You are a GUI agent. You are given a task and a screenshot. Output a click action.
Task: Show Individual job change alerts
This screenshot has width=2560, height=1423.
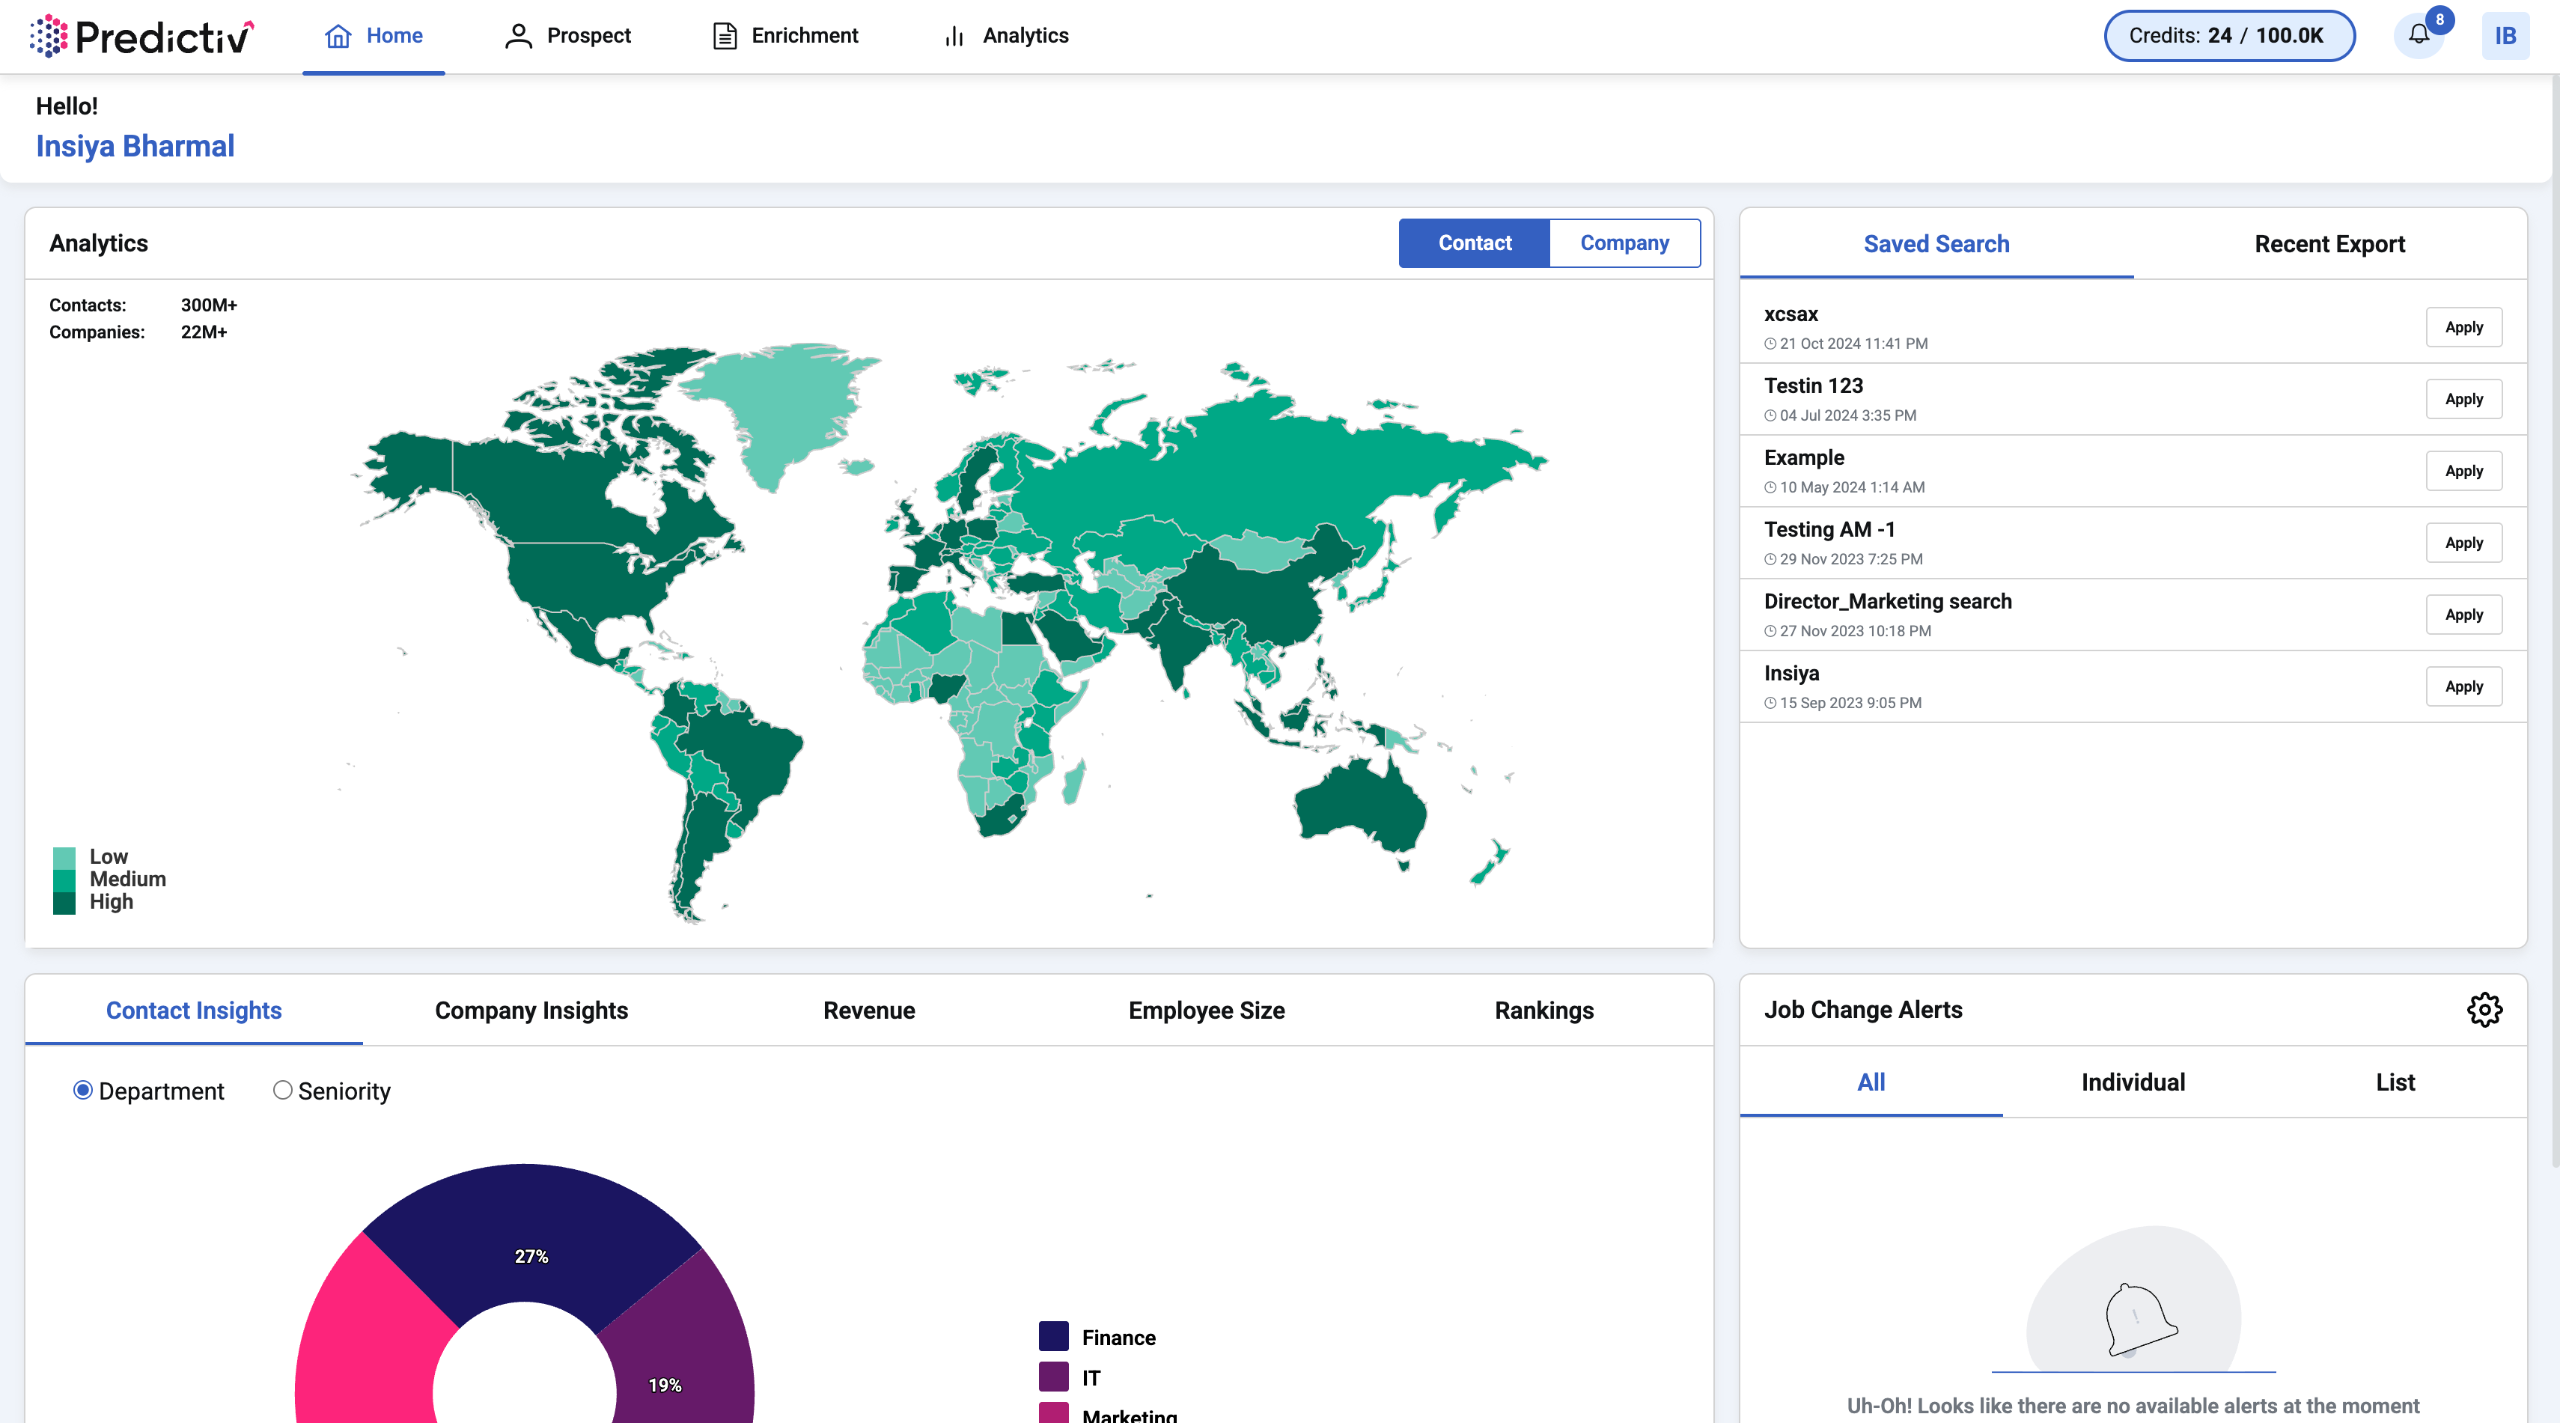(x=2133, y=1082)
